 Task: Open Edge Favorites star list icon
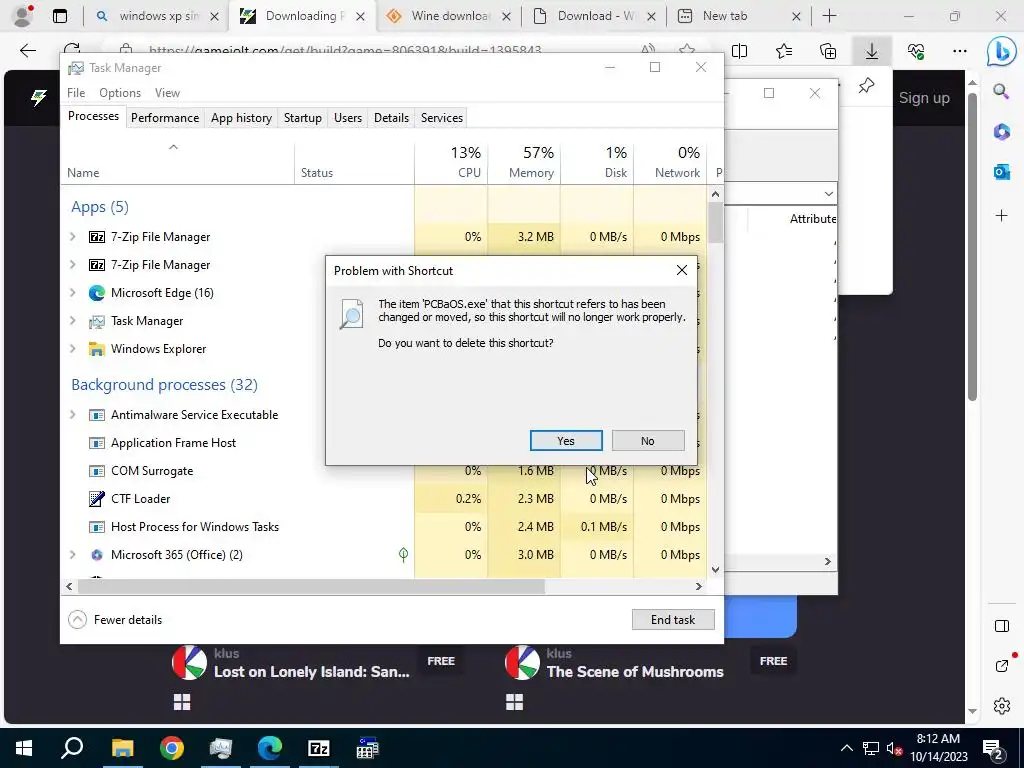point(784,51)
